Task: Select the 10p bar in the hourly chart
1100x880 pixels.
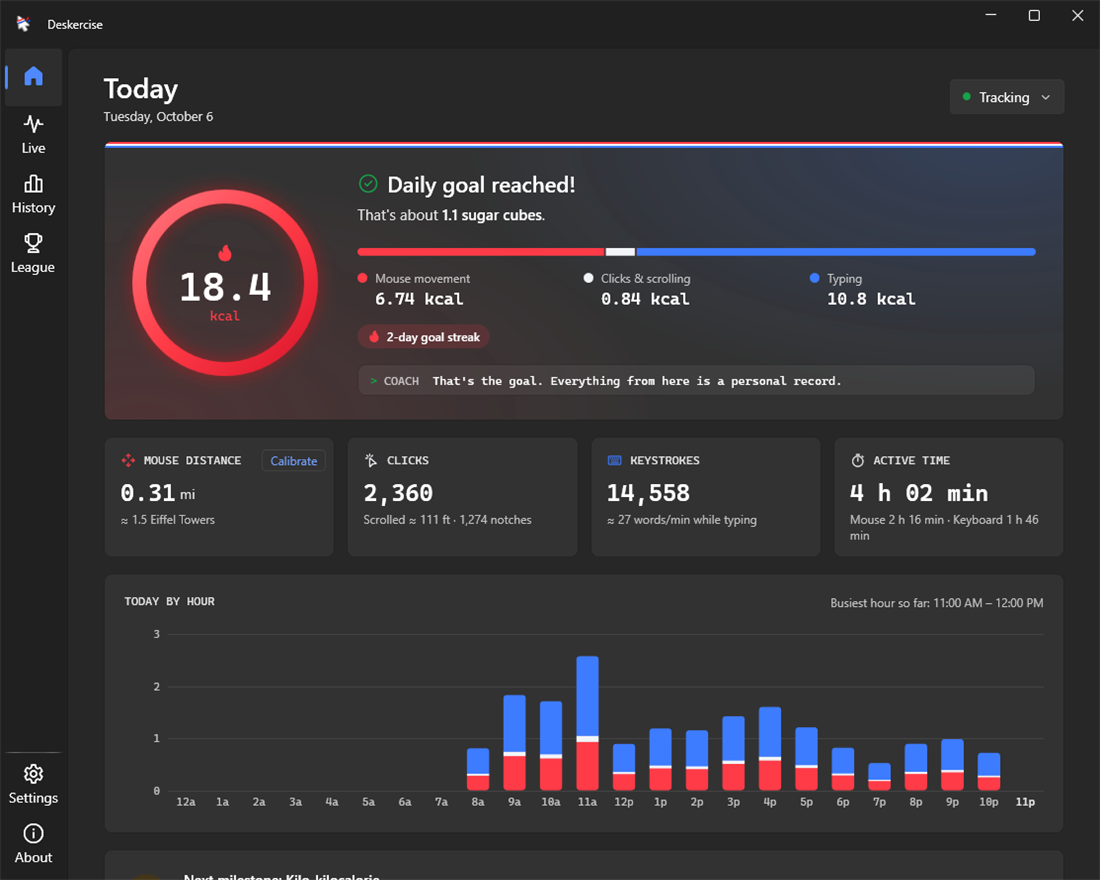Action: point(988,771)
